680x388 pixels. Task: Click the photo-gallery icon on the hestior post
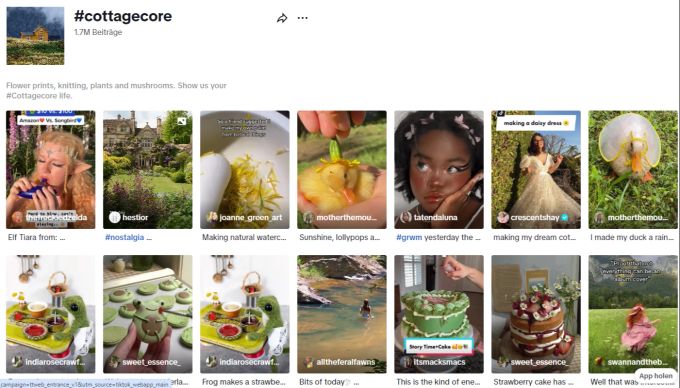click(x=182, y=121)
